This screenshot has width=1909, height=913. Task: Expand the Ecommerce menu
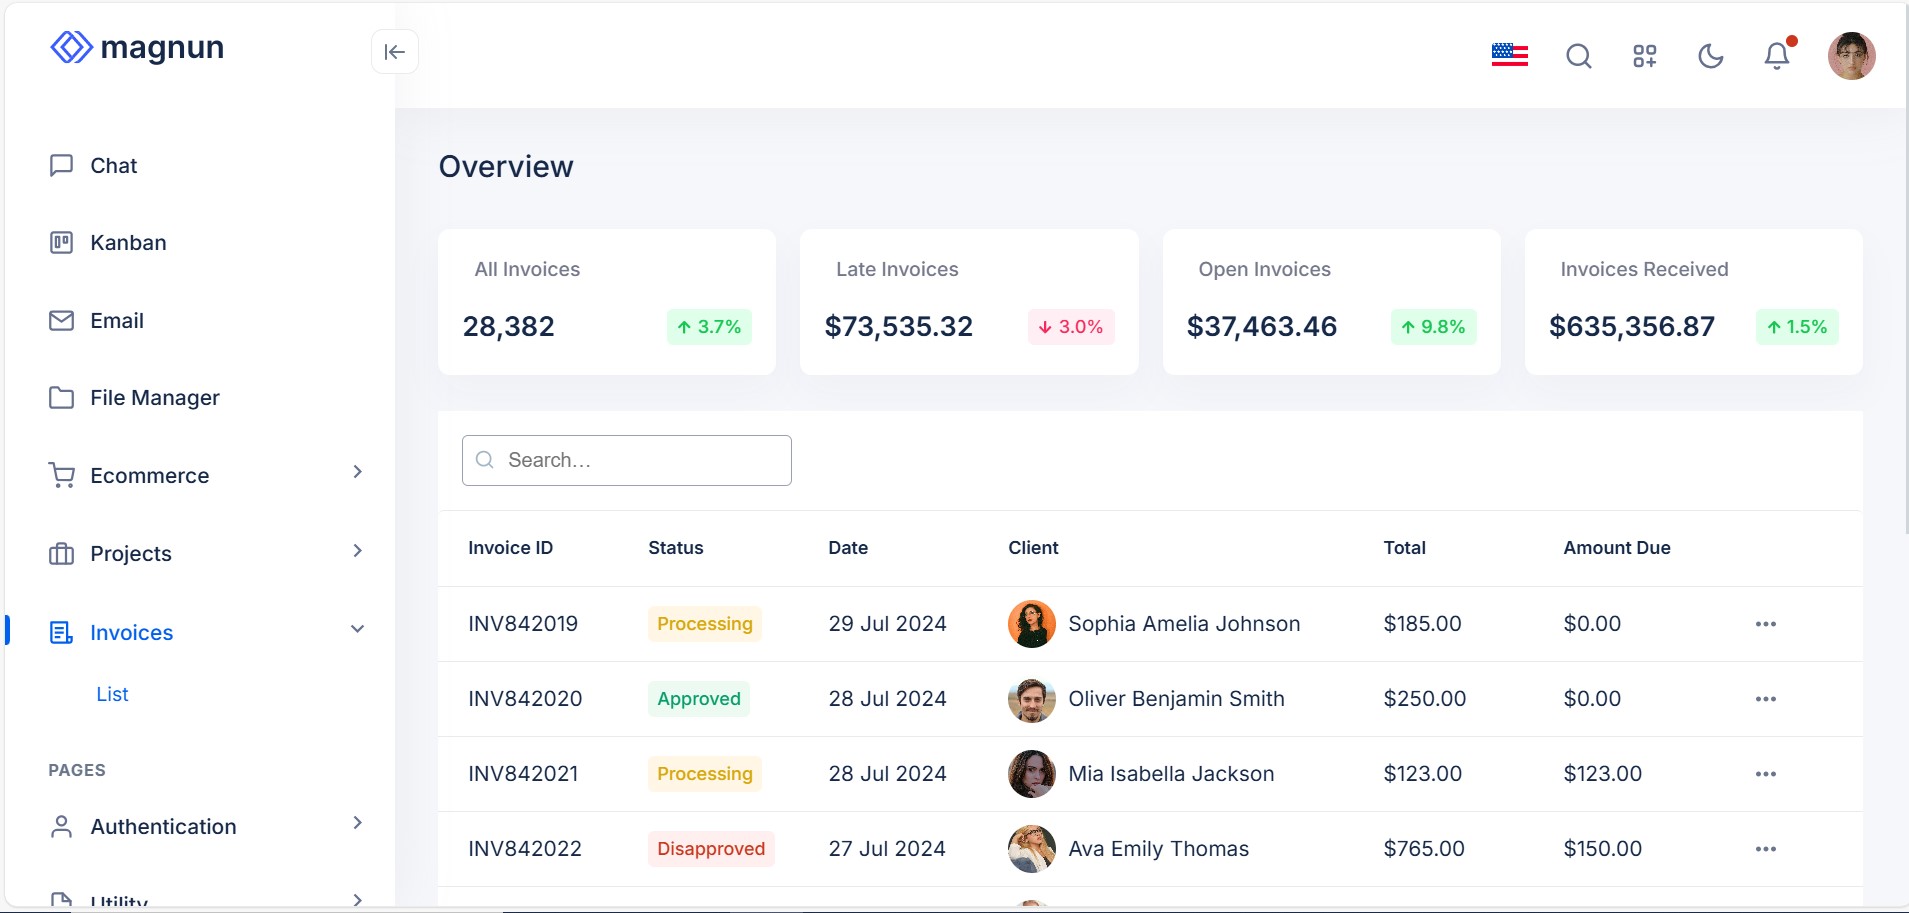pyautogui.click(x=357, y=471)
